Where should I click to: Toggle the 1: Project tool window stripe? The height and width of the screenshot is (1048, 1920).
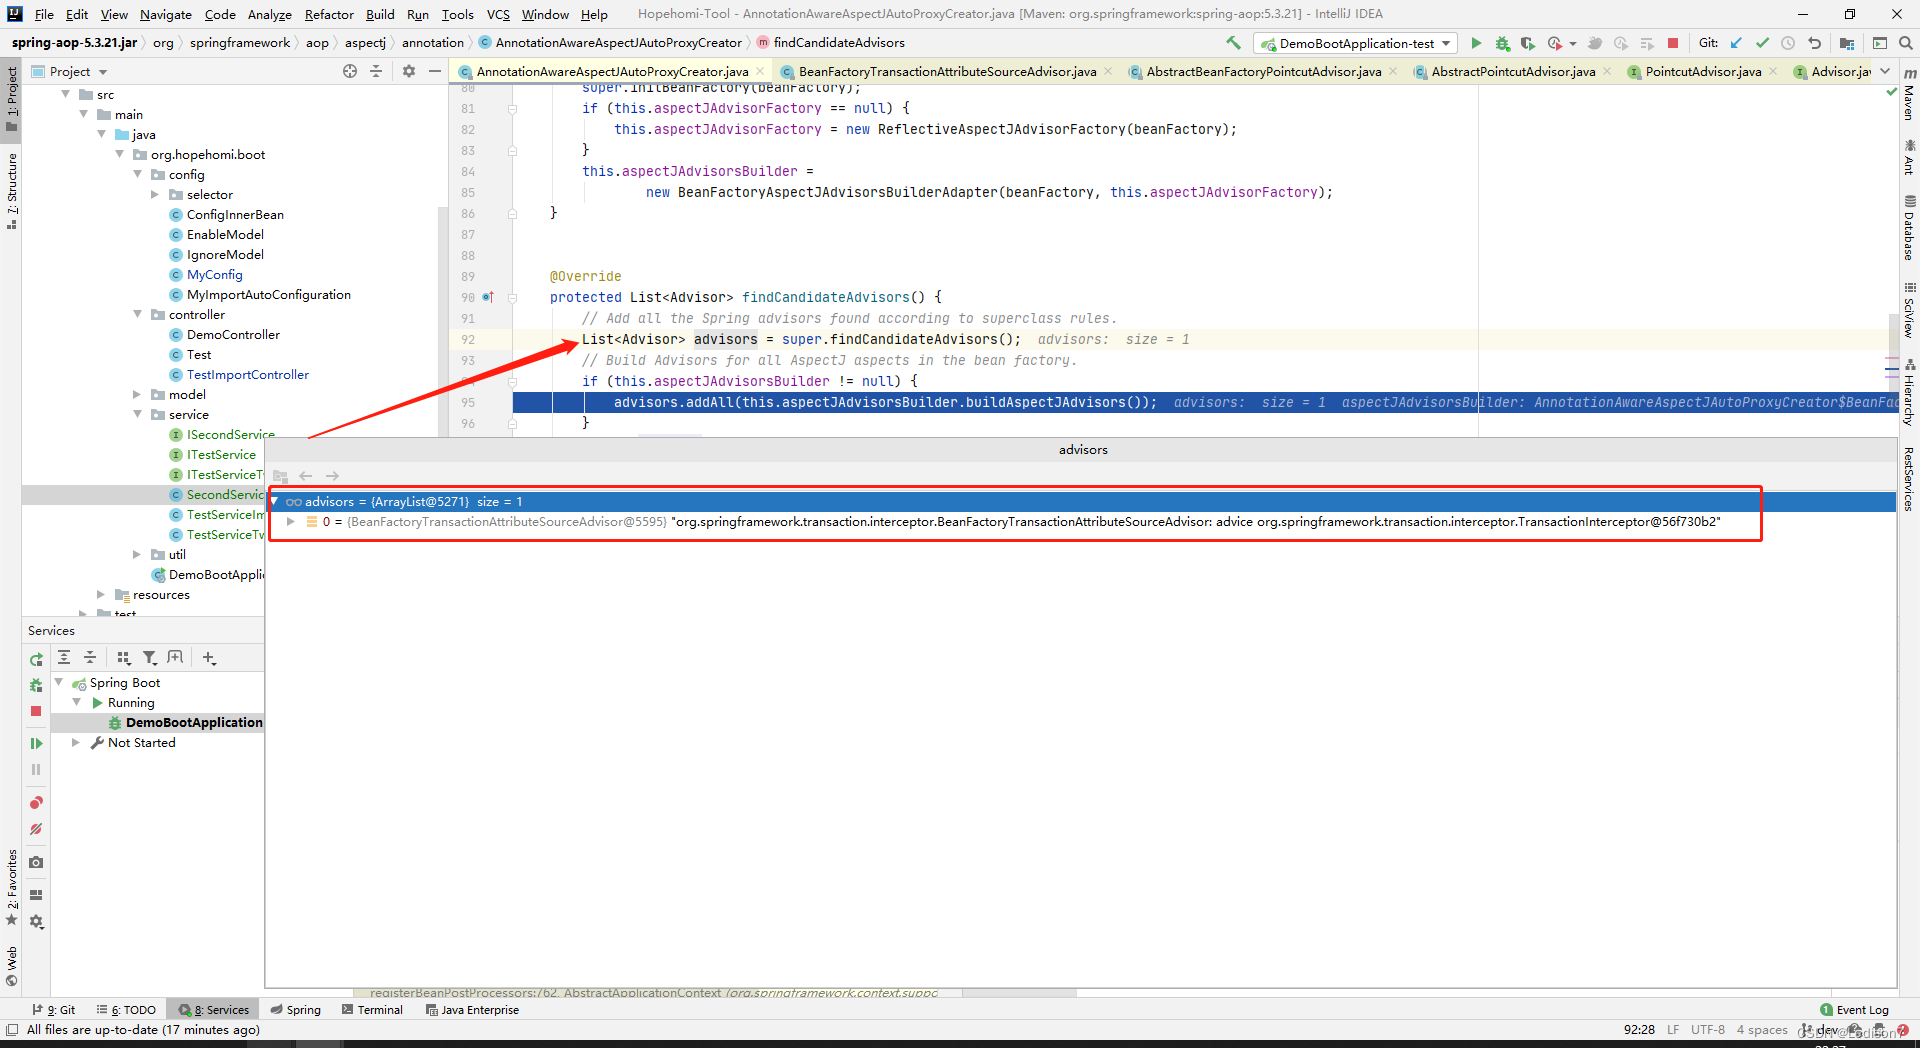coord(11,98)
